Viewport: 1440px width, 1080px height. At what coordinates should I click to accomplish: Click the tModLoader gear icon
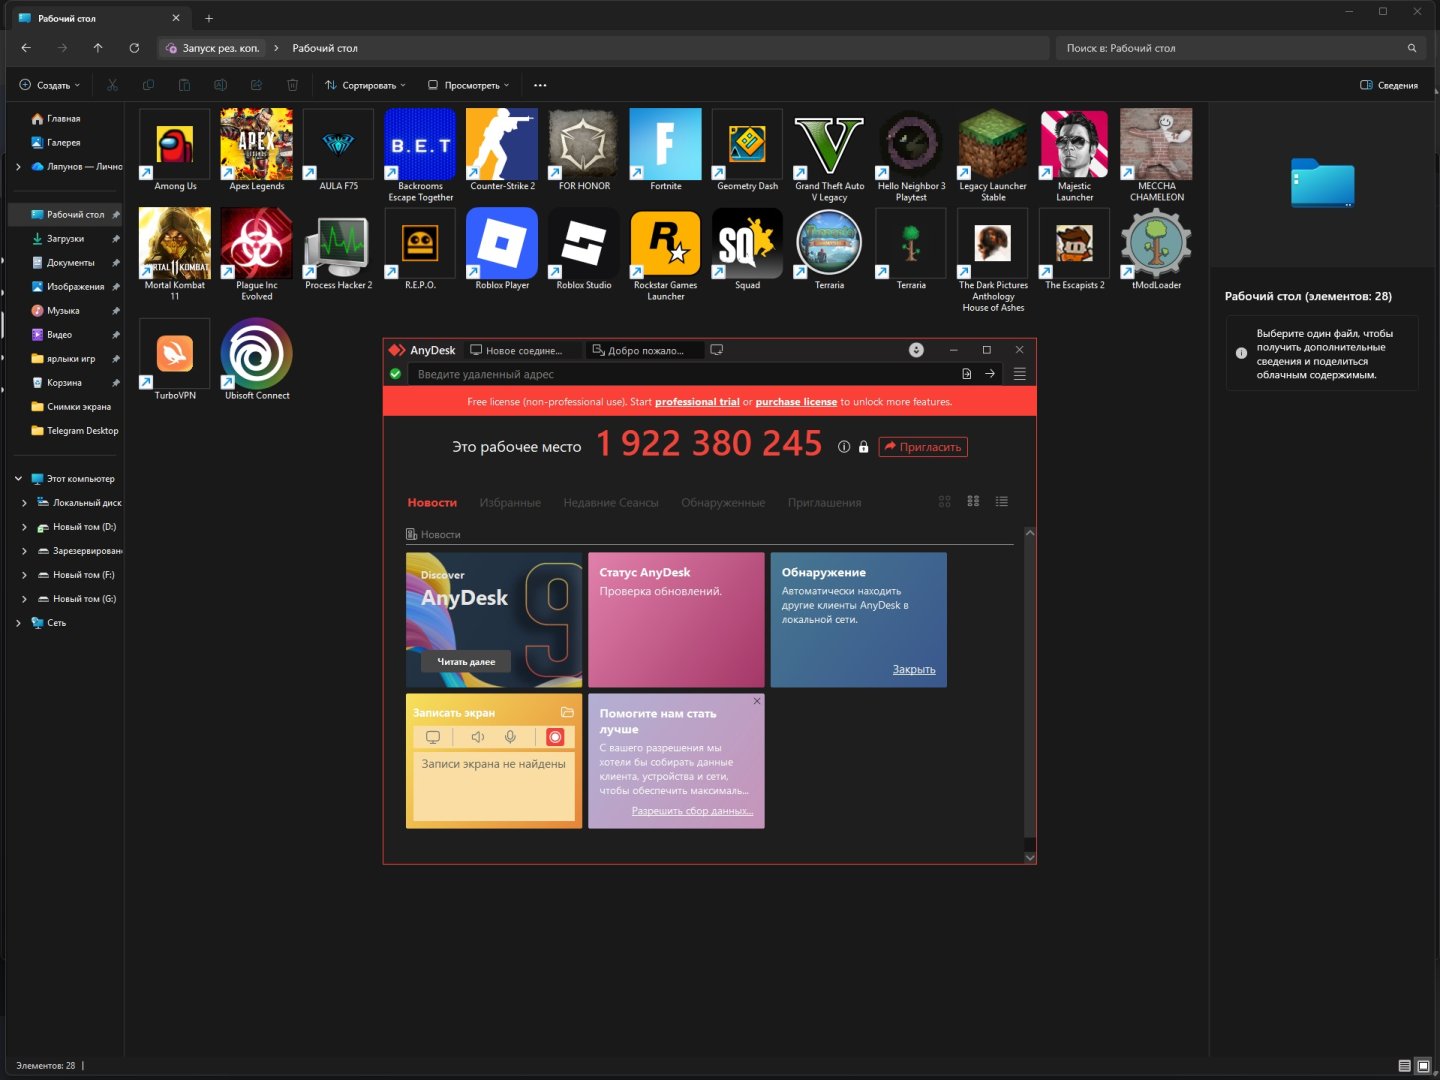coord(1156,243)
